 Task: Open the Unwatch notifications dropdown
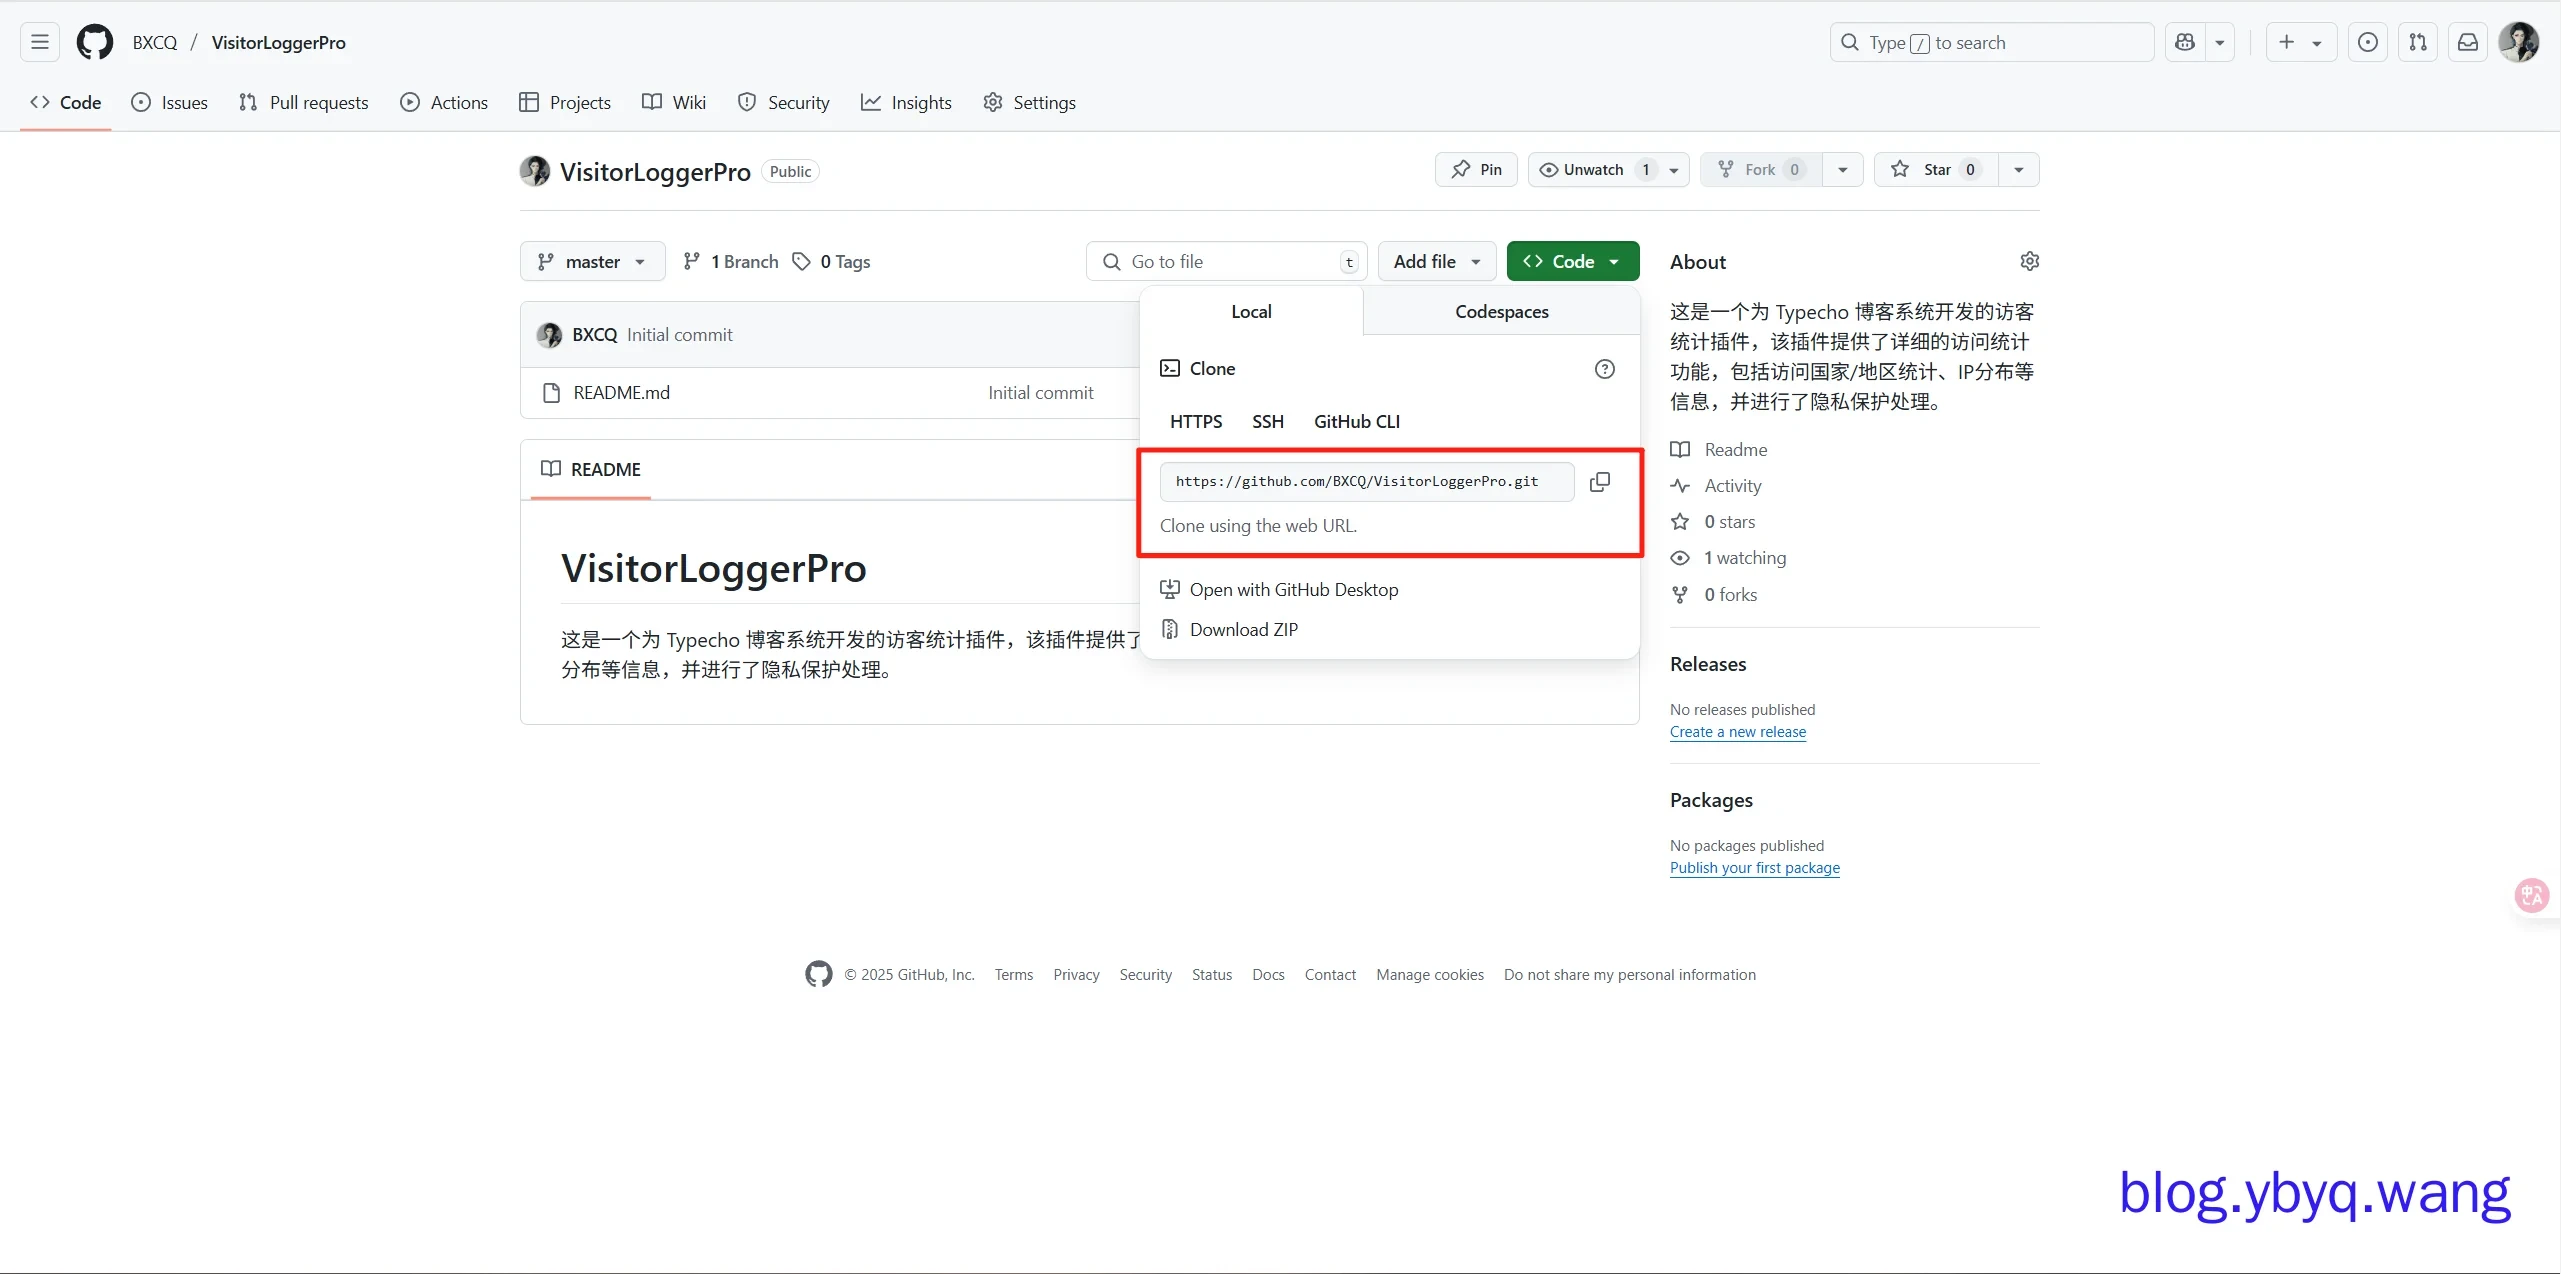[x=1608, y=169]
